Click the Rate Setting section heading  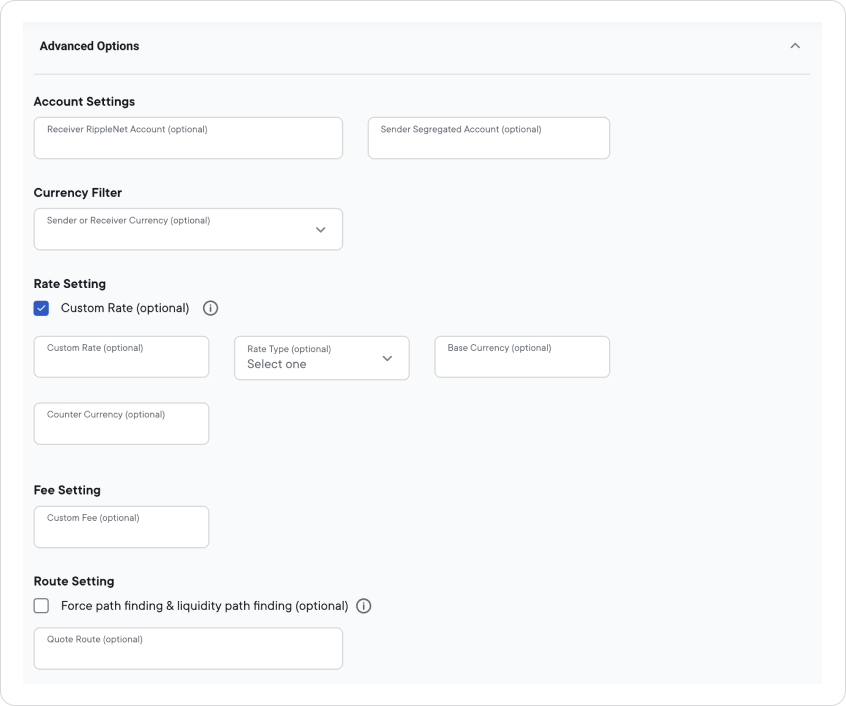[69, 283]
